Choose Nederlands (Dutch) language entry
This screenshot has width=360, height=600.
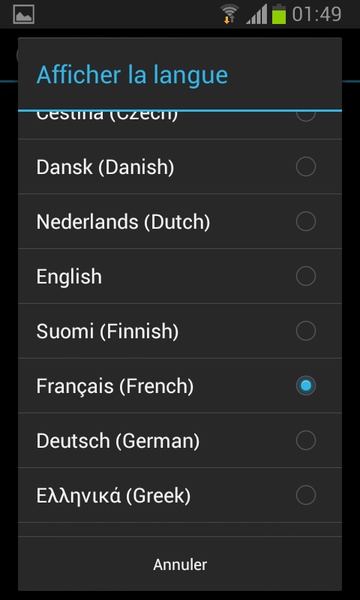coord(180,222)
